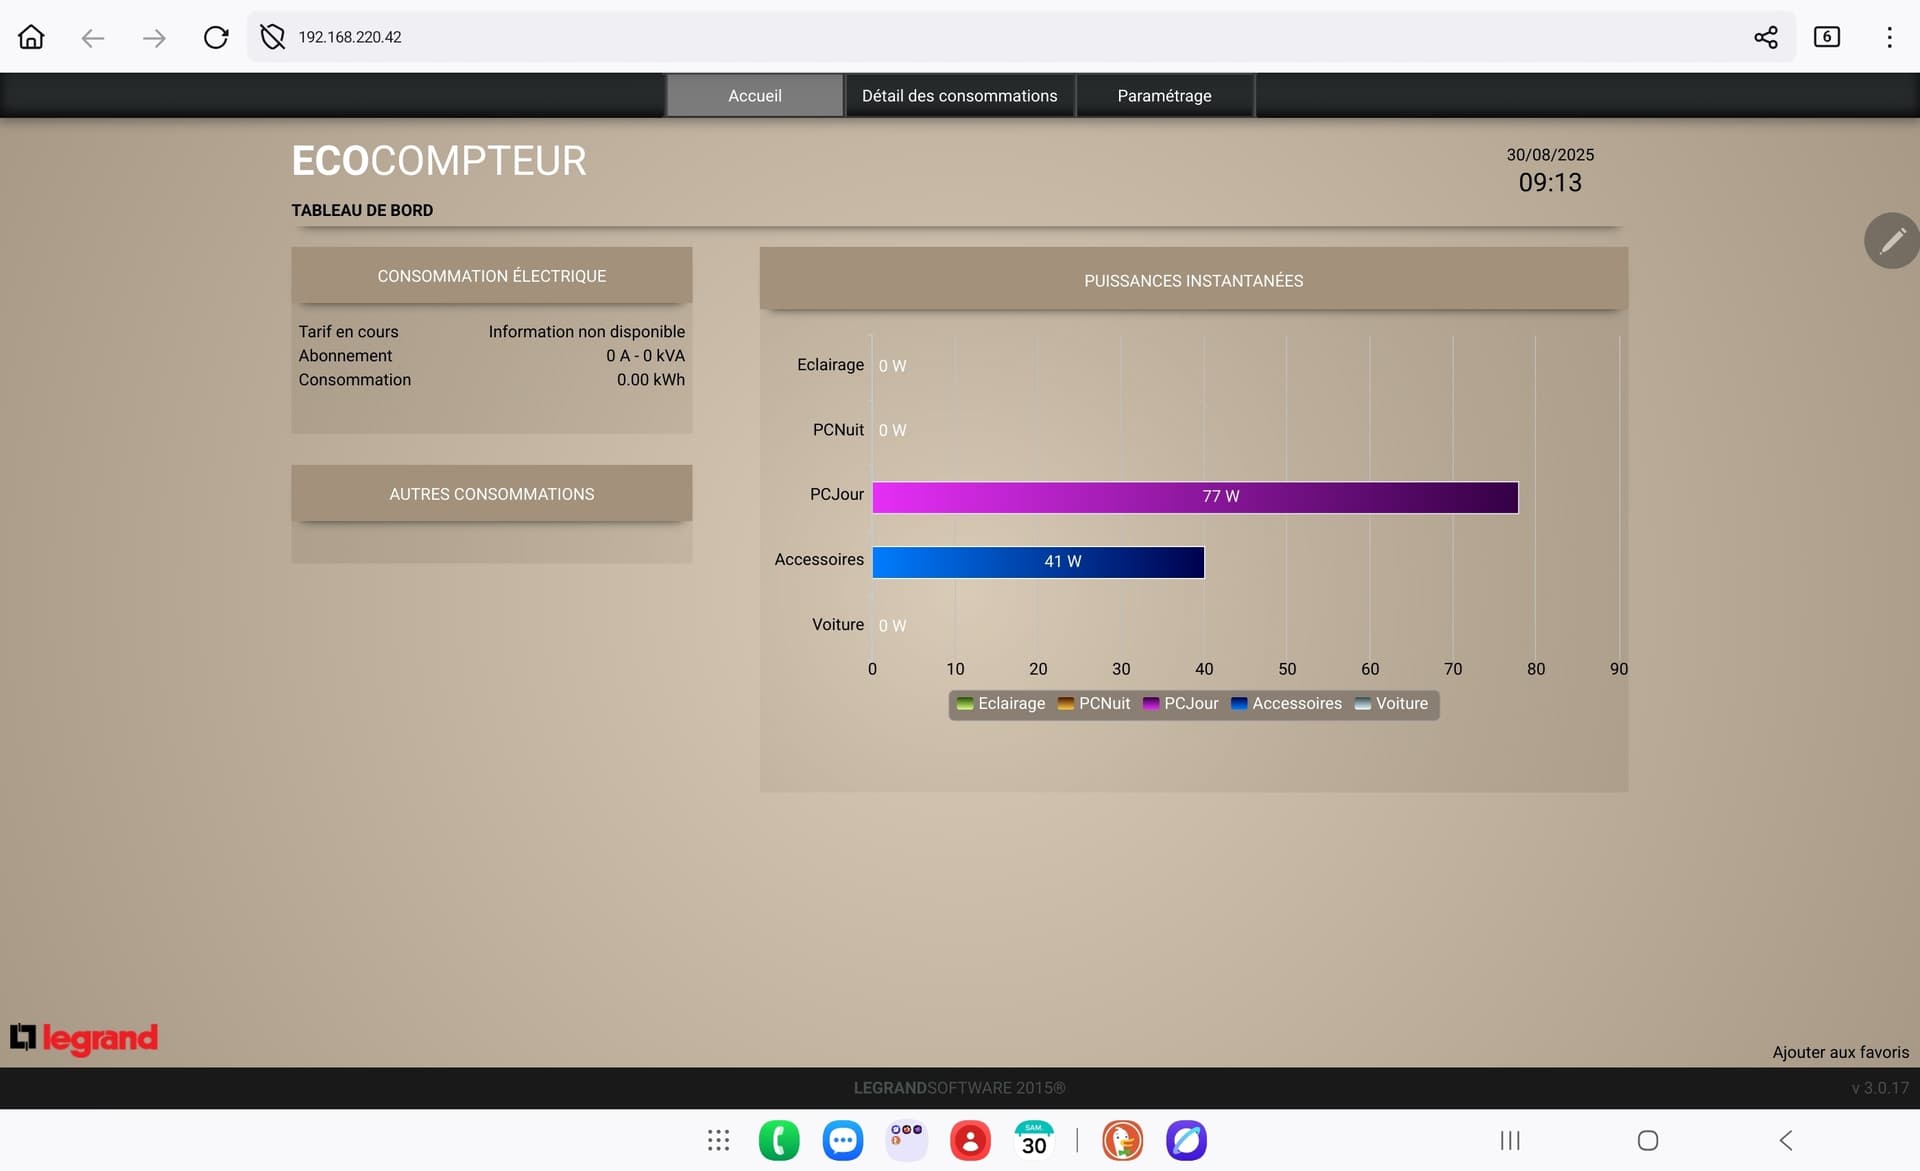Image resolution: width=1920 pixels, height=1171 pixels.
Task: Click the purple PCJour 77 W bar
Action: pyautogui.click(x=1194, y=497)
